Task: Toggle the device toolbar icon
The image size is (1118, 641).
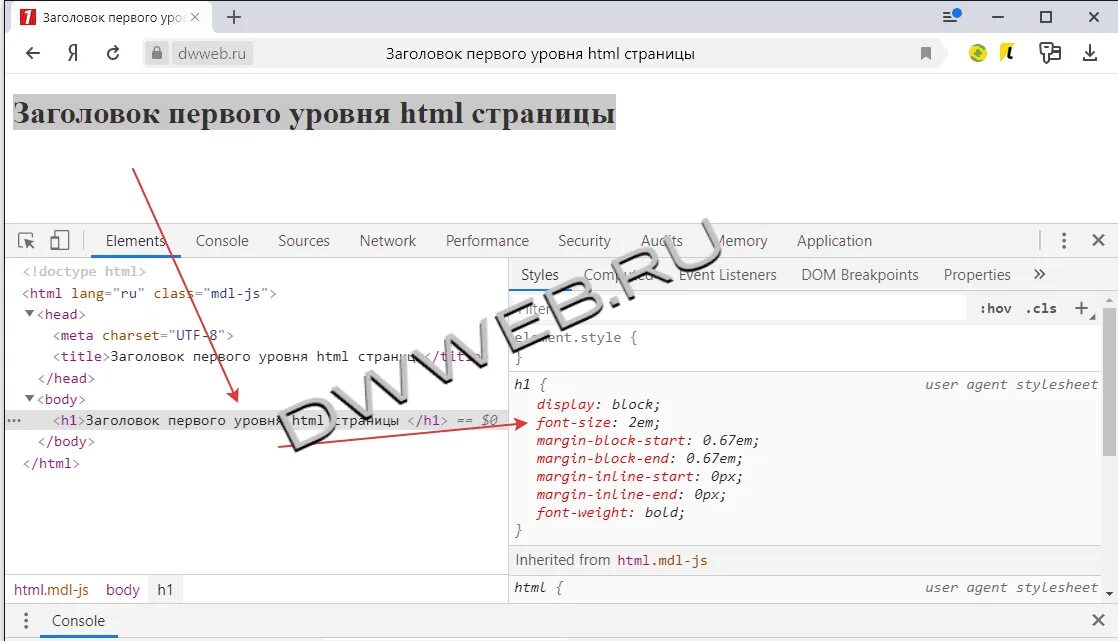Action: coord(59,240)
